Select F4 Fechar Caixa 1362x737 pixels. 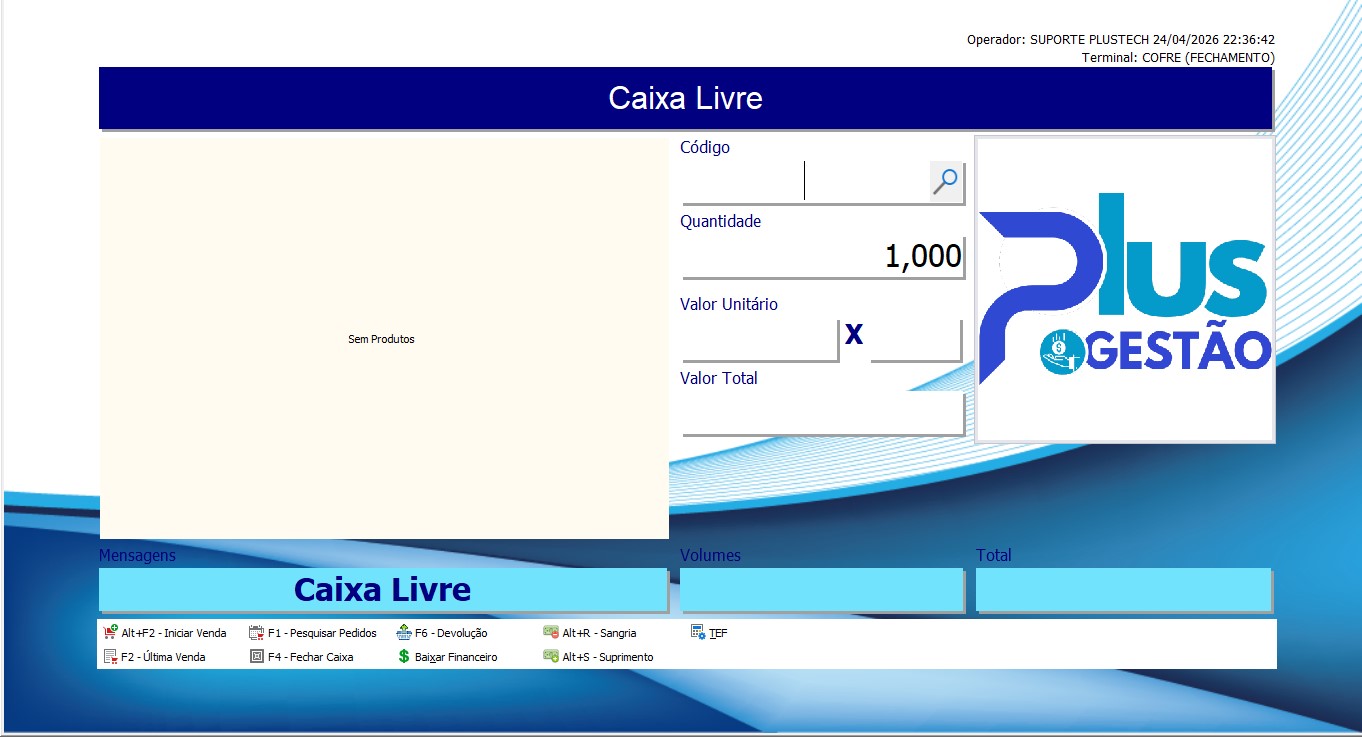point(301,657)
